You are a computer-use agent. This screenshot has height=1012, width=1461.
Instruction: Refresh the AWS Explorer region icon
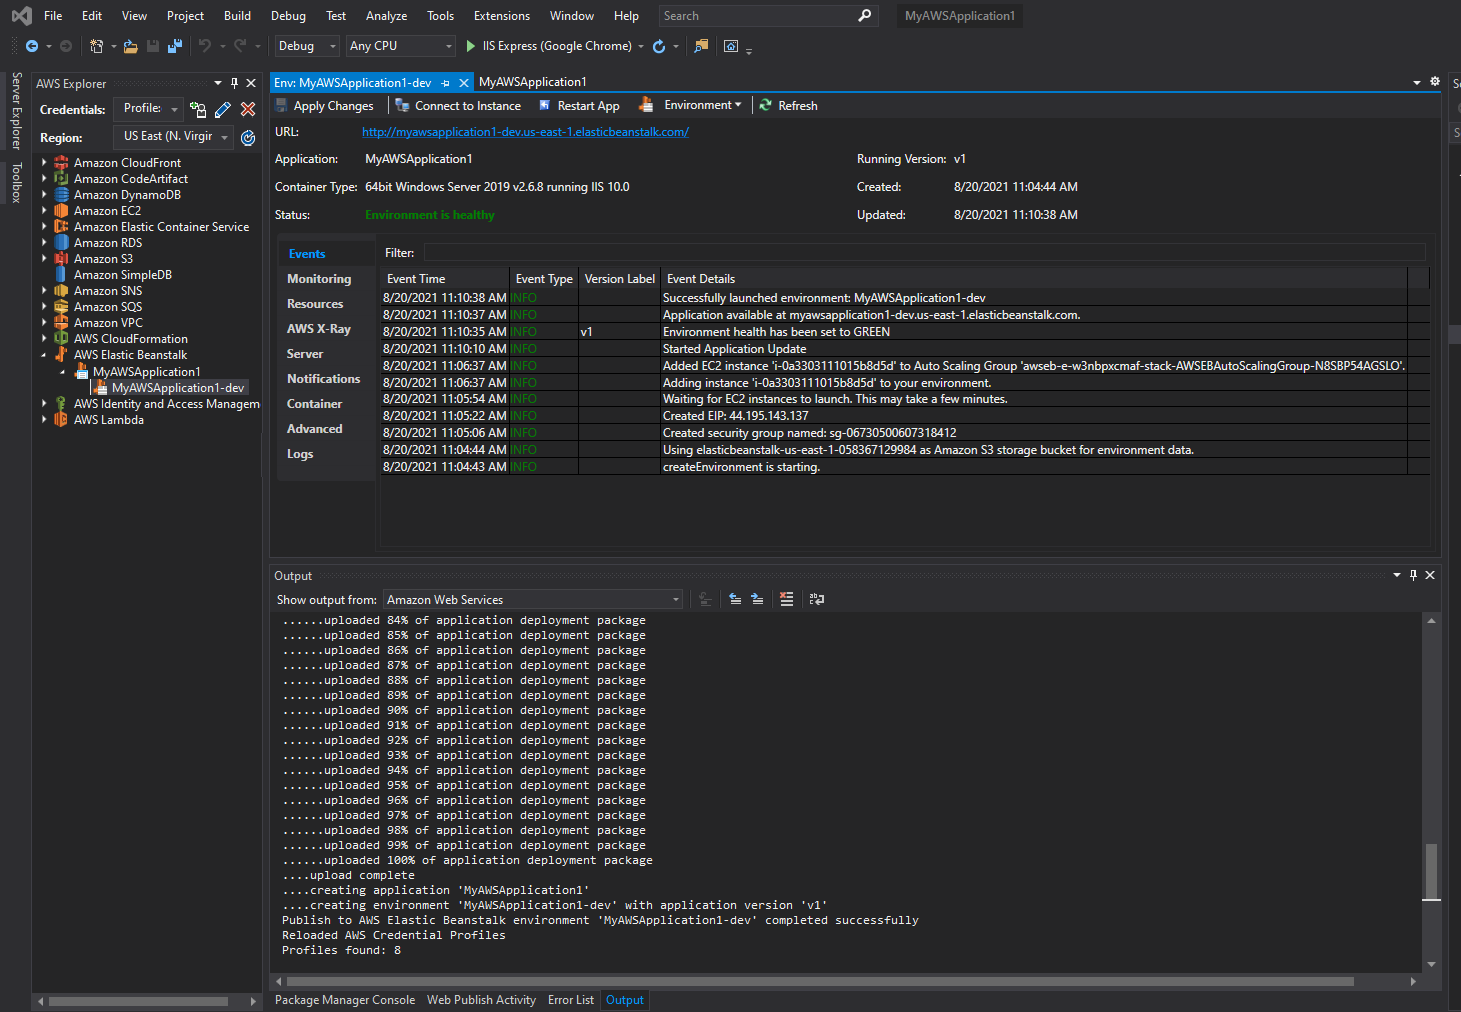click(248, 138)
